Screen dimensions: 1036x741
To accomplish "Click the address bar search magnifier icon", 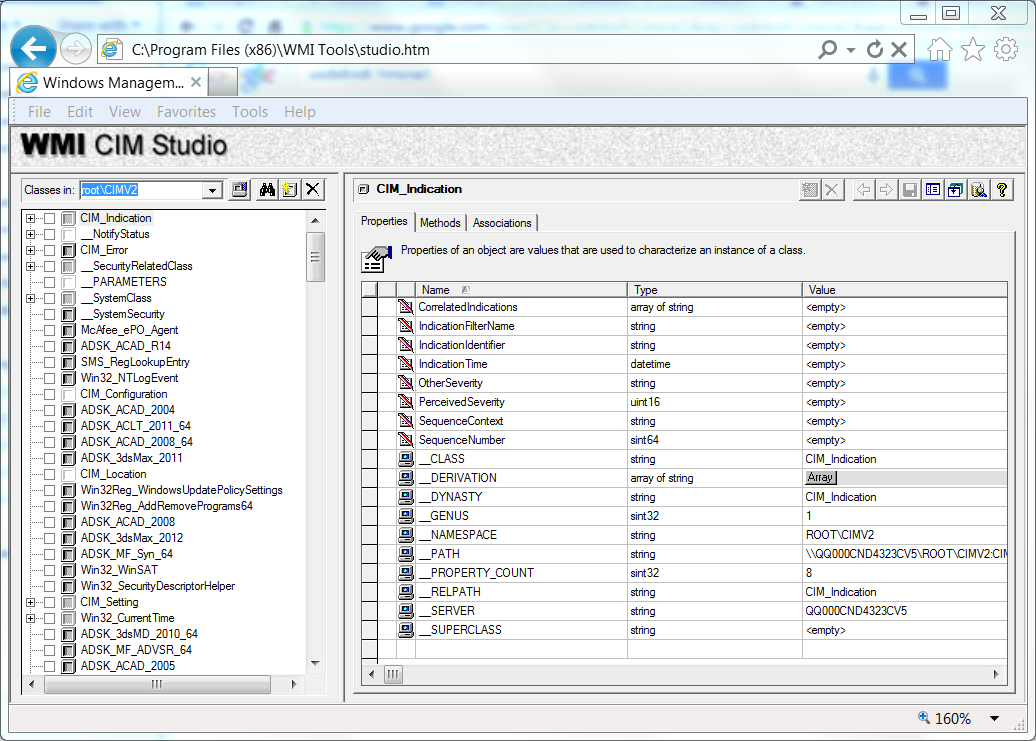I will pyautogui.click(x=827, y=50).
